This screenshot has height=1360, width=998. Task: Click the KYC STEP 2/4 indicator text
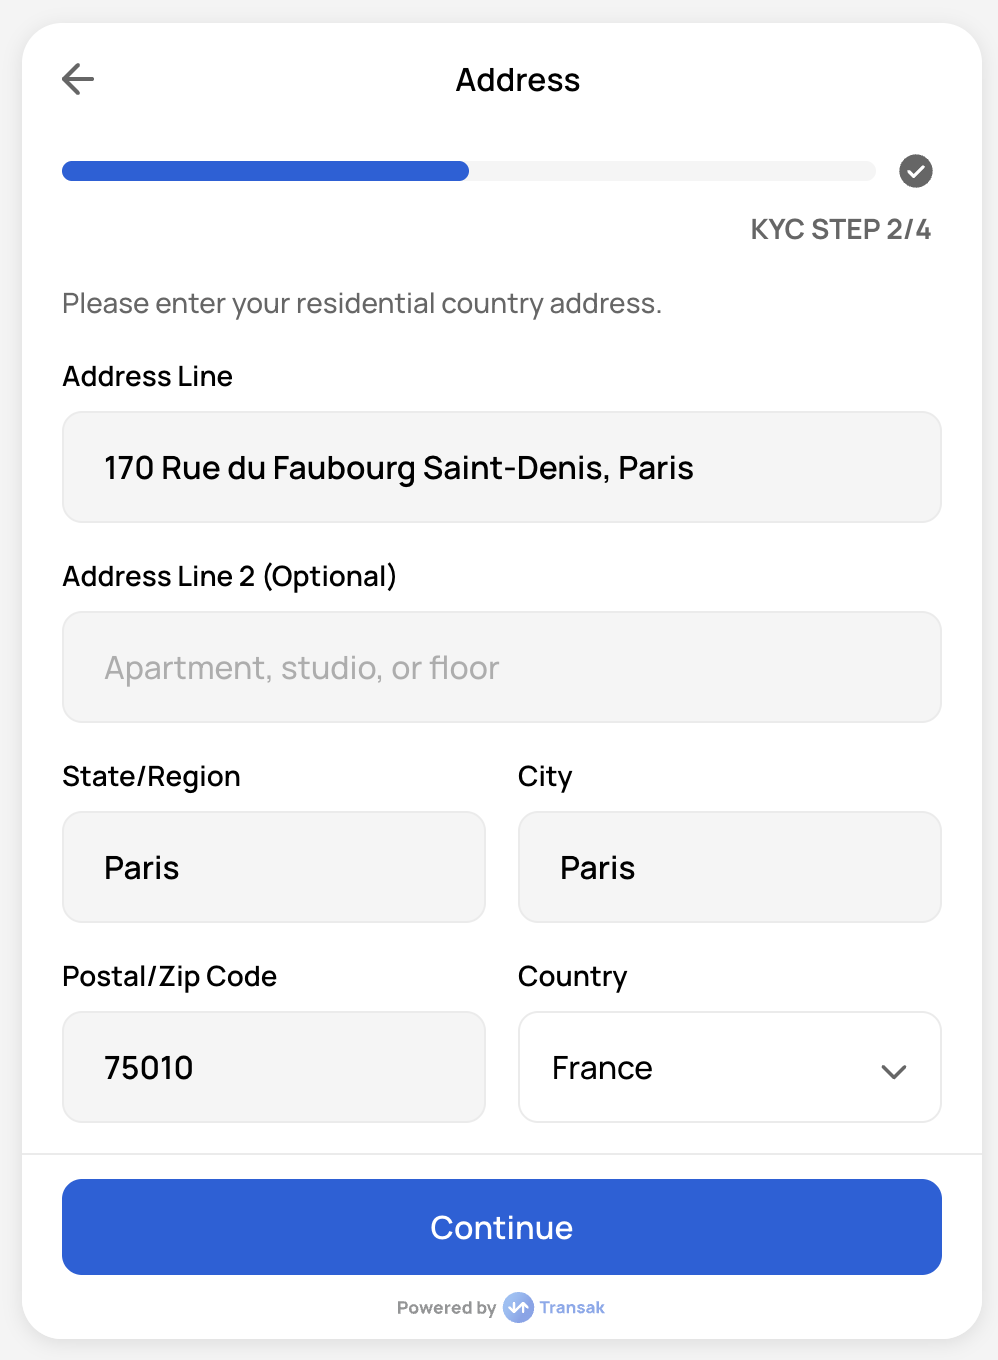coord(840,229)
